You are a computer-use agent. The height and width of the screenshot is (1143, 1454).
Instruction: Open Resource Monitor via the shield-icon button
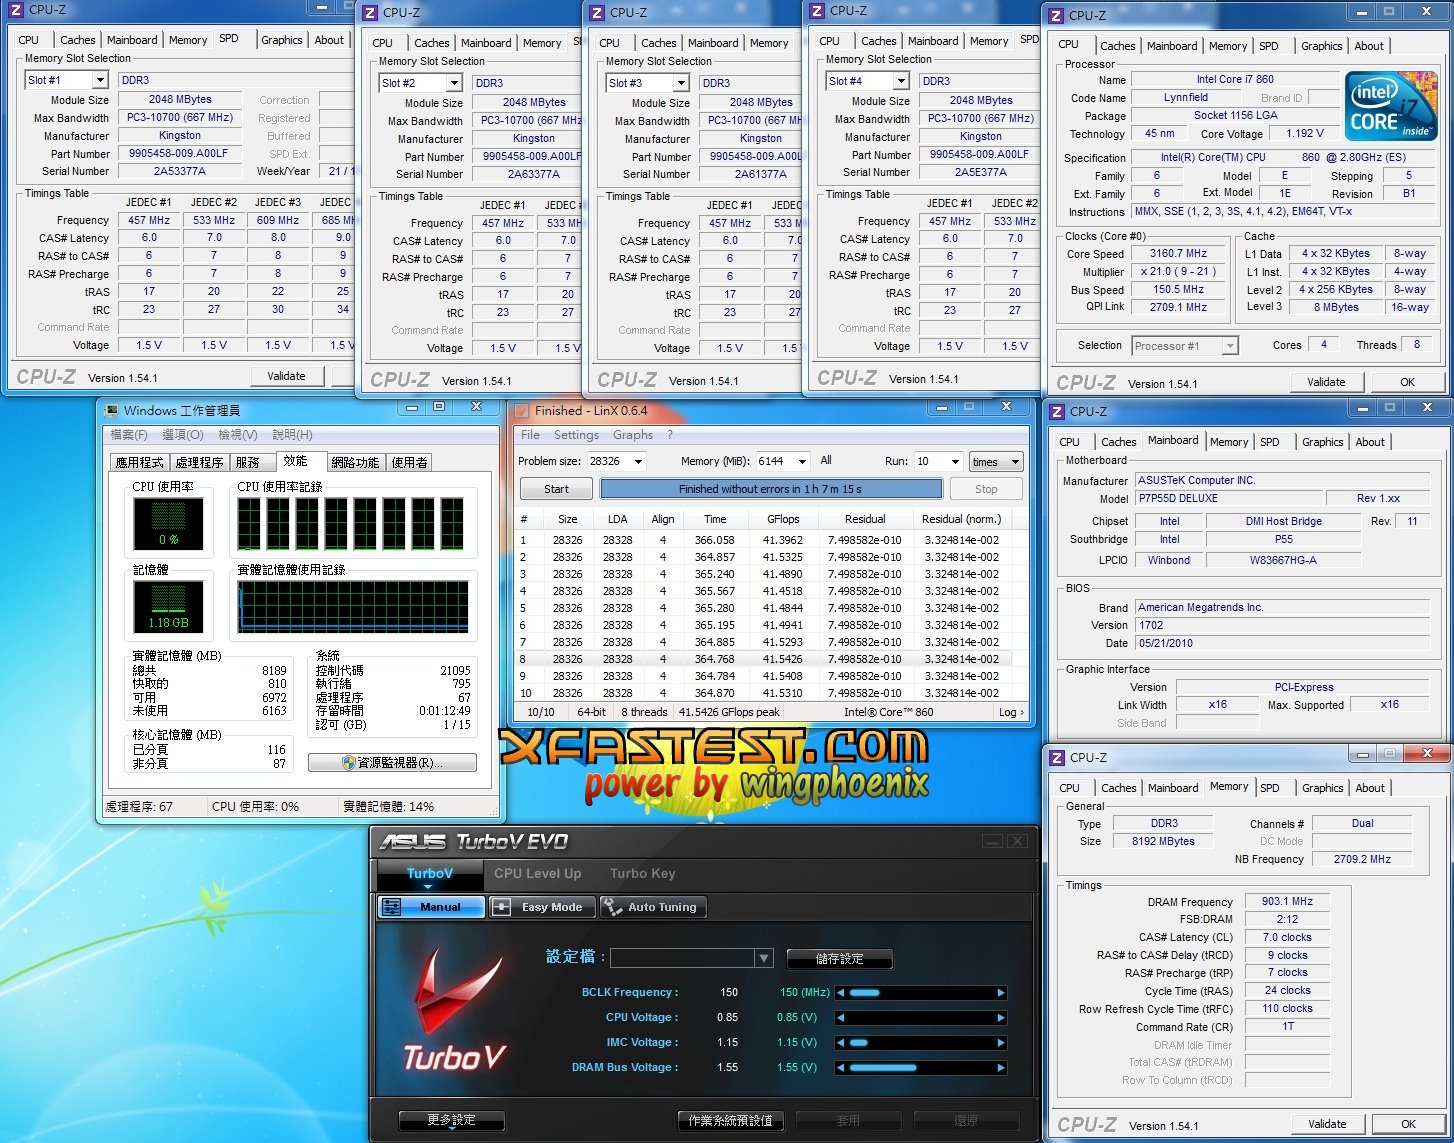[x=392, y=762]
